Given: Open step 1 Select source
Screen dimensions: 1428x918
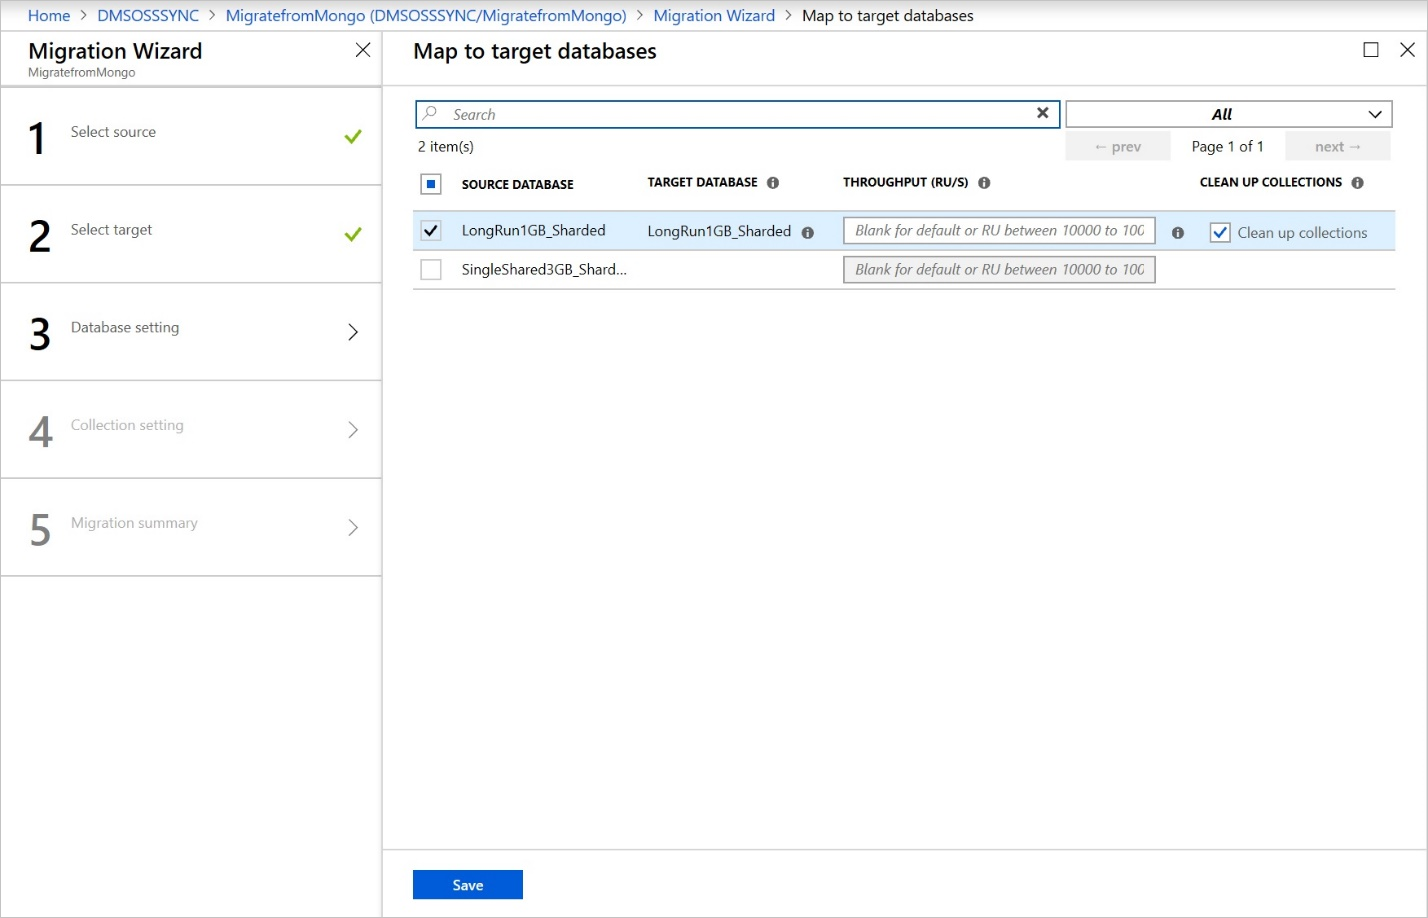Looking at the screenshot, I should (x=191, y=136).
